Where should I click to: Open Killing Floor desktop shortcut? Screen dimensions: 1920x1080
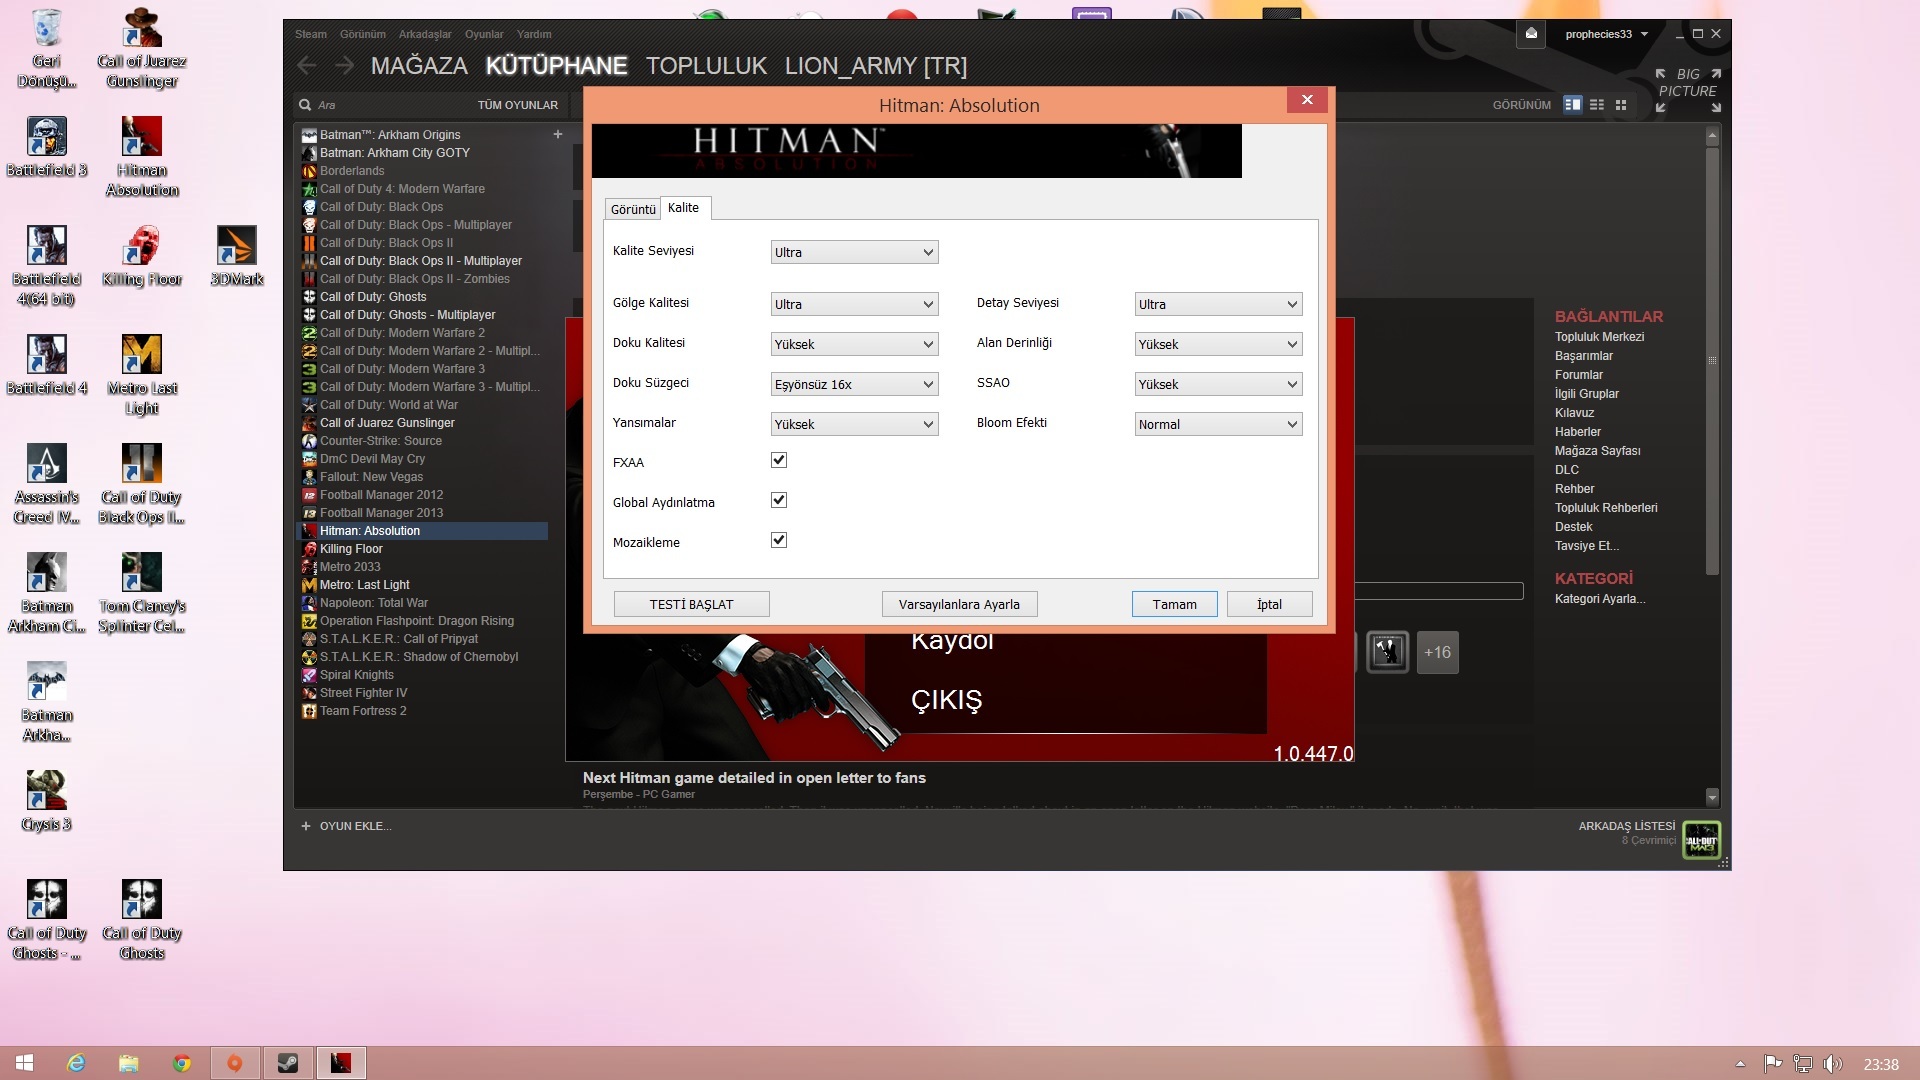tap(142, 256)
